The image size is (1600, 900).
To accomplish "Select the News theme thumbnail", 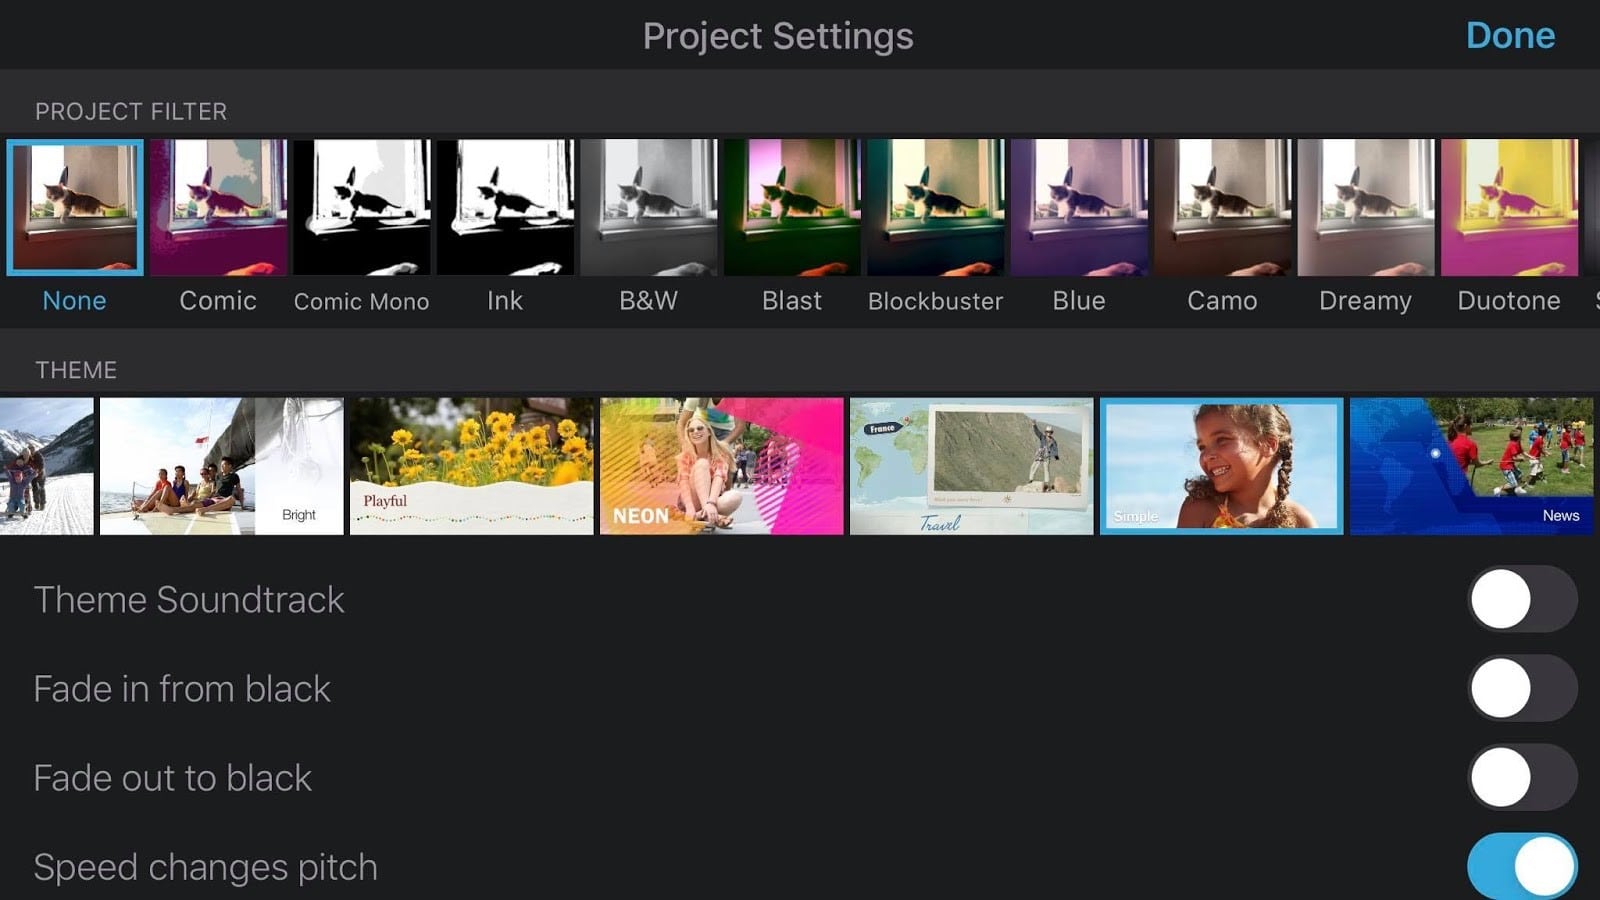I will coord(1472,466).
